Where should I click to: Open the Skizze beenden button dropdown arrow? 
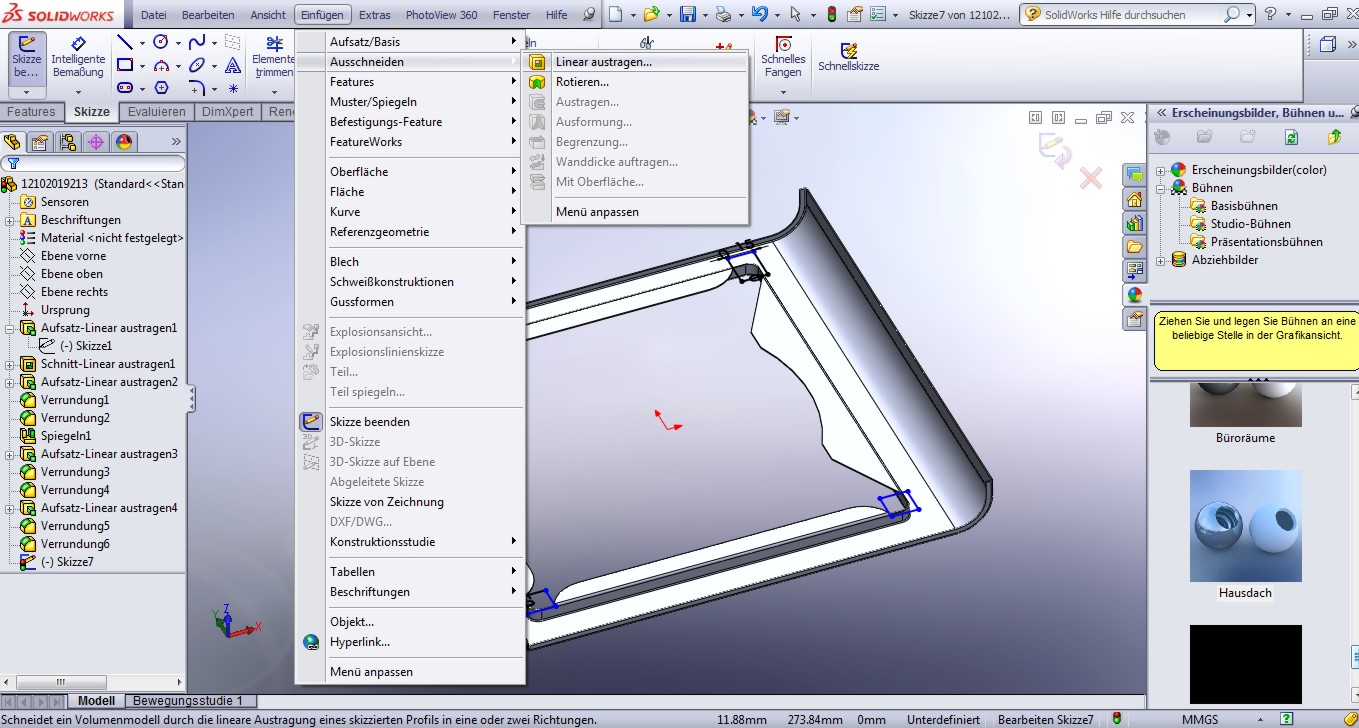(x=27, y=92)
